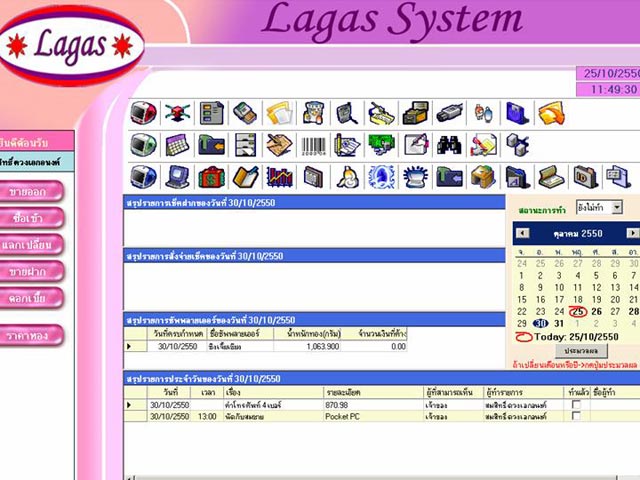The image size is (640, 480).
Task: Click the red cube network icon
Action: 178,113
